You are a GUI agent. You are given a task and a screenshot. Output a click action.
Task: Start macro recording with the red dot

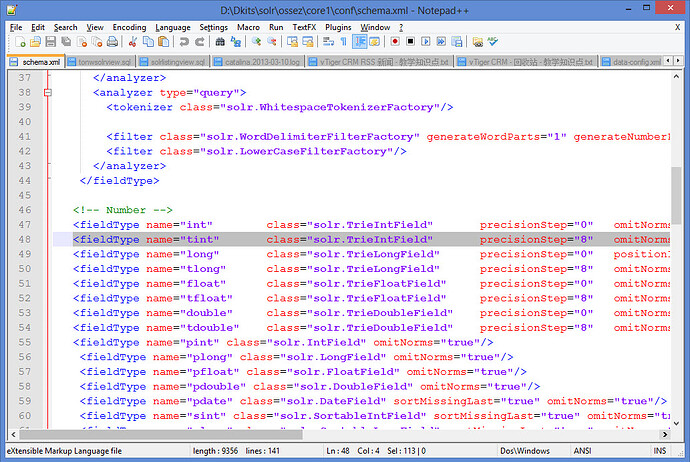coord(395,42)
